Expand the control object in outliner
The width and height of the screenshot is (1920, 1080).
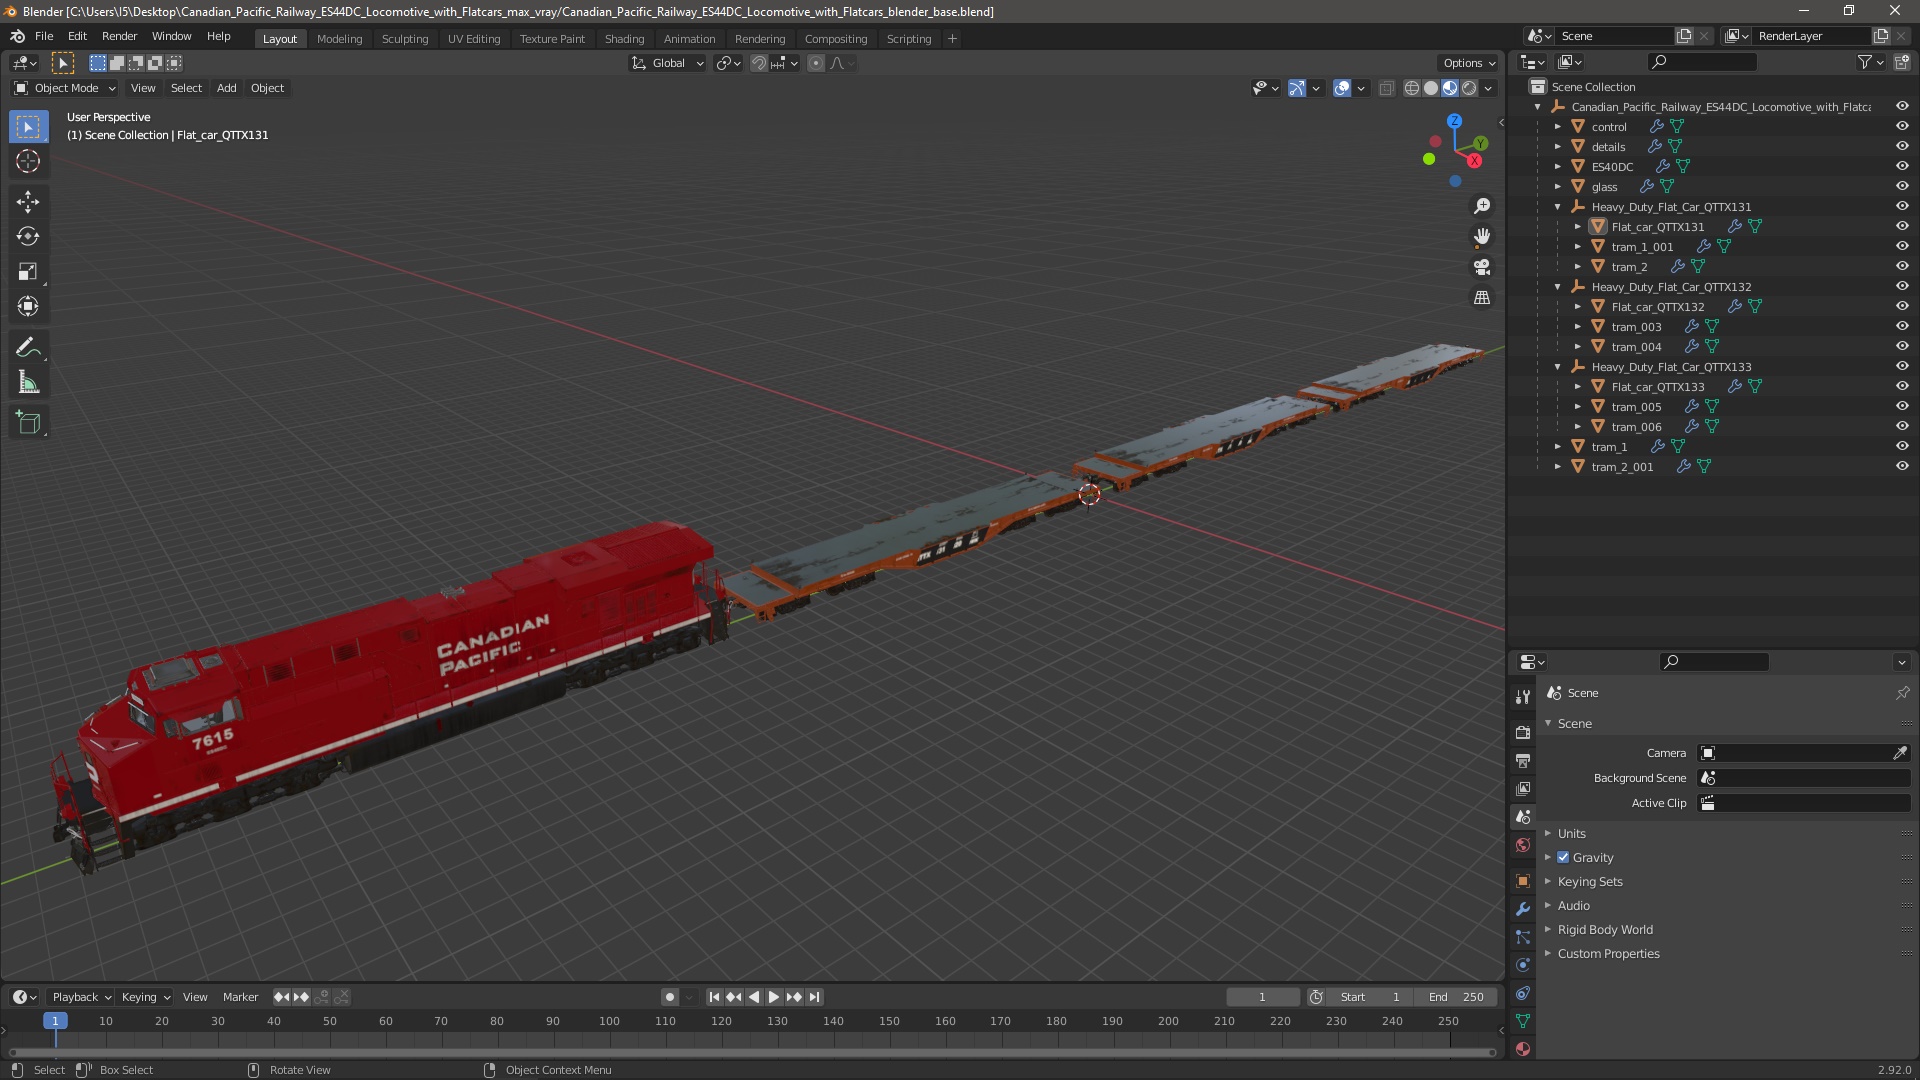[1558, 127]
